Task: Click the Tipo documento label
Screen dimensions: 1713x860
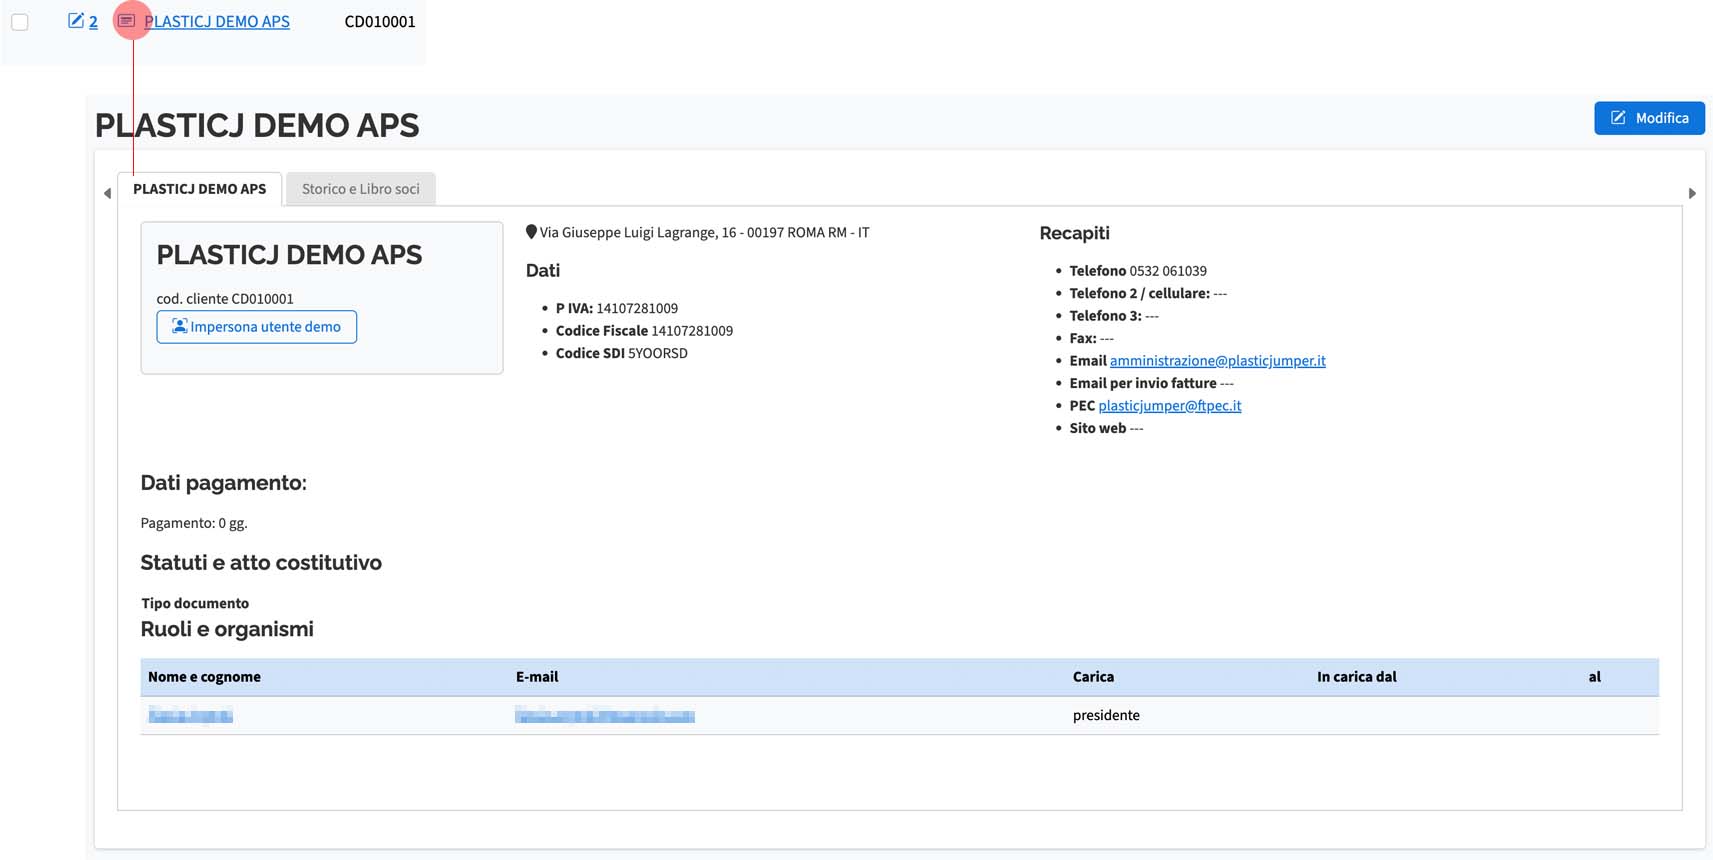Action: [x=195, y=603]
